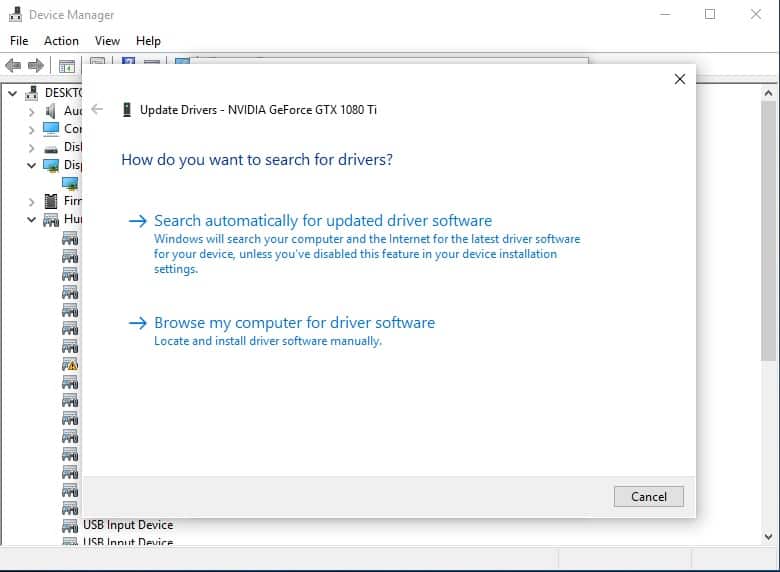Click the Device Manager title bar icon
Image resolution: width=780 pixels, height=572 pixels.
(15, 14)
